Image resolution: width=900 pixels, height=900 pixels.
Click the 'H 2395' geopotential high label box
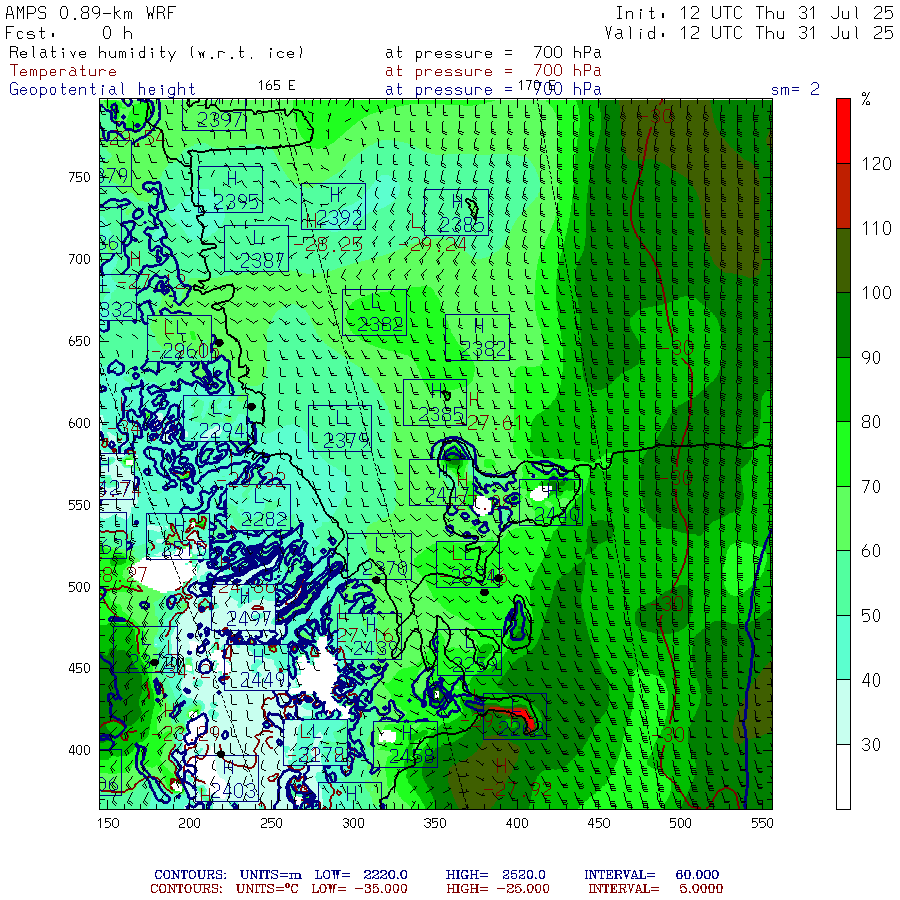point(230,189)
